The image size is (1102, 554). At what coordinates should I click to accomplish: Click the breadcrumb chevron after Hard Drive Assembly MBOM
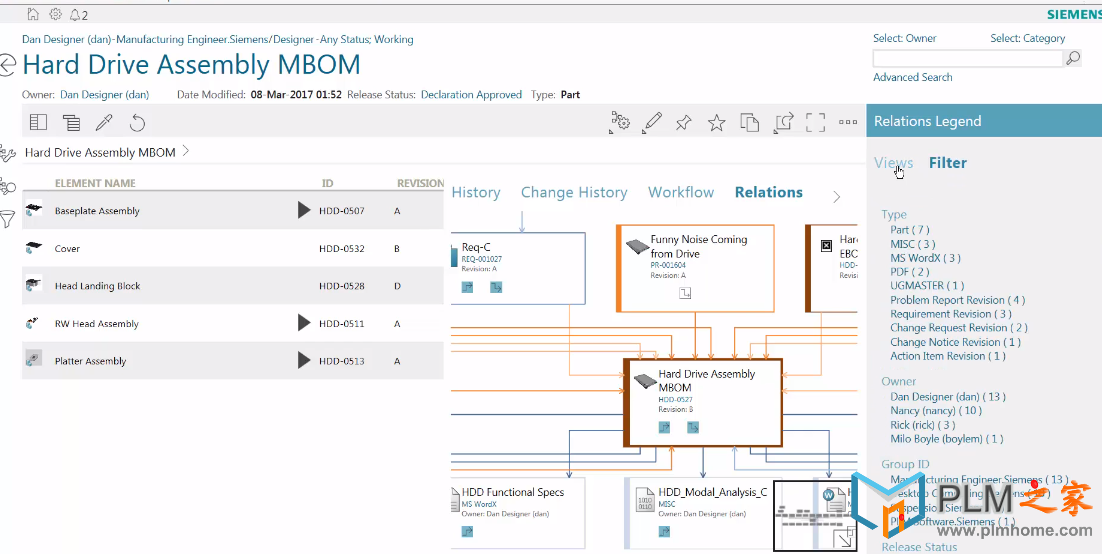pos(186,150)
